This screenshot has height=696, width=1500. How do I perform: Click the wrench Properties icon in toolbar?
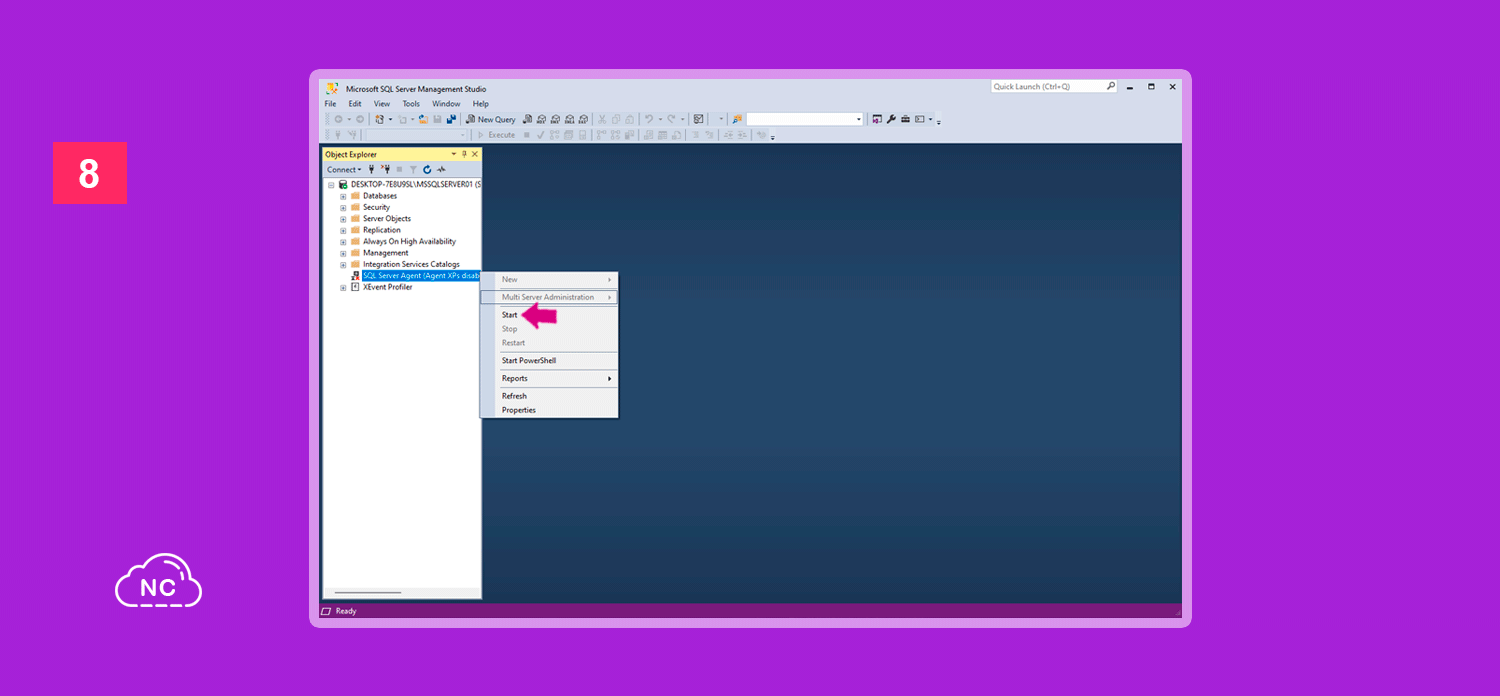(x=891, y=119)
